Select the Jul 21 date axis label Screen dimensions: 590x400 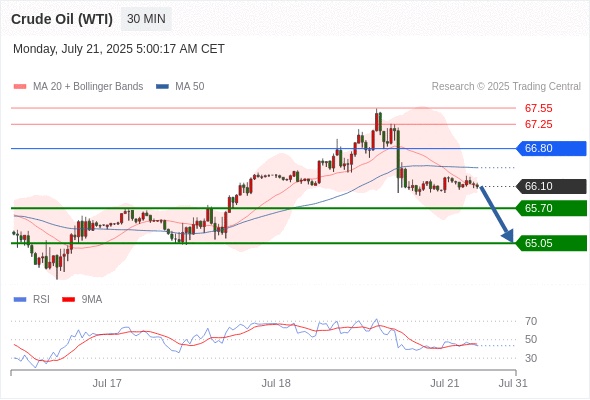(x=445, y=383)
